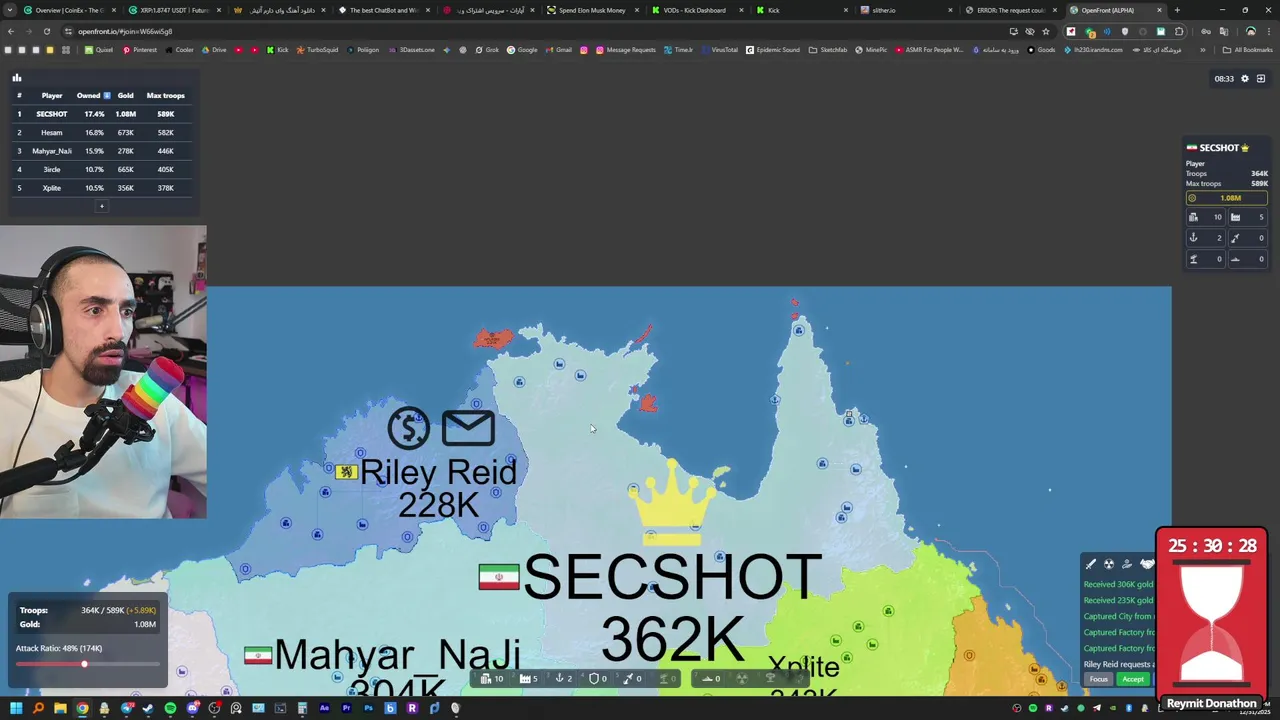Click the browser address bar
Screen dimensions: 1280x720
point(530,31)
